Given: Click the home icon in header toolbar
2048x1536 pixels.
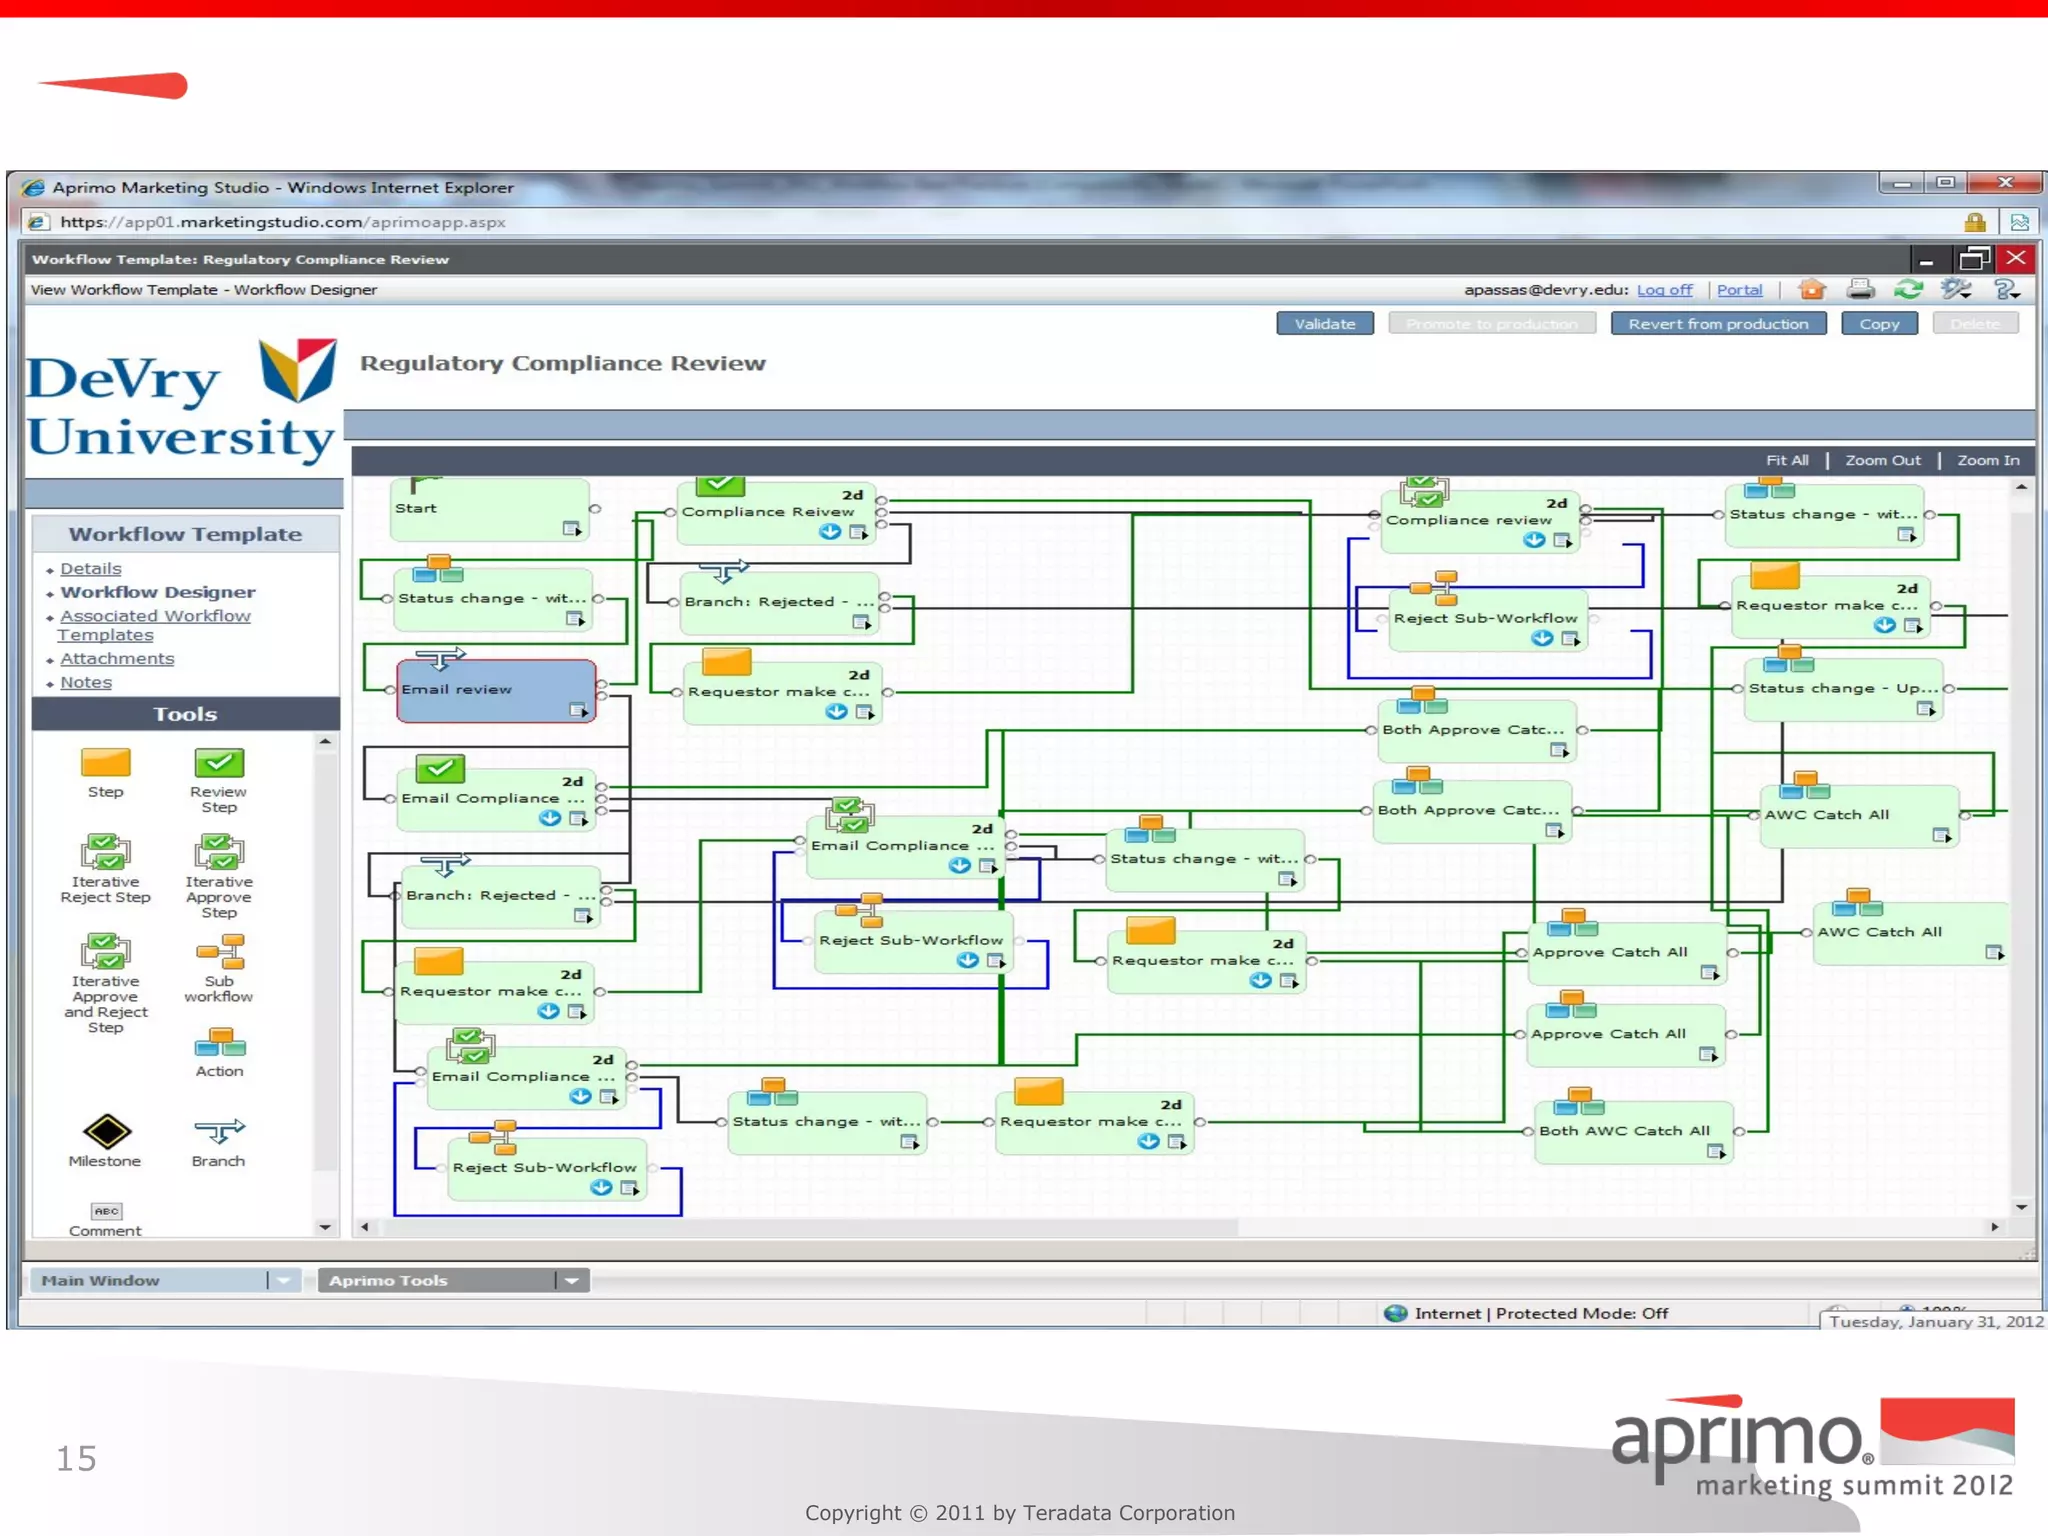Looking at the screenshot, I should click(1811, 290).
